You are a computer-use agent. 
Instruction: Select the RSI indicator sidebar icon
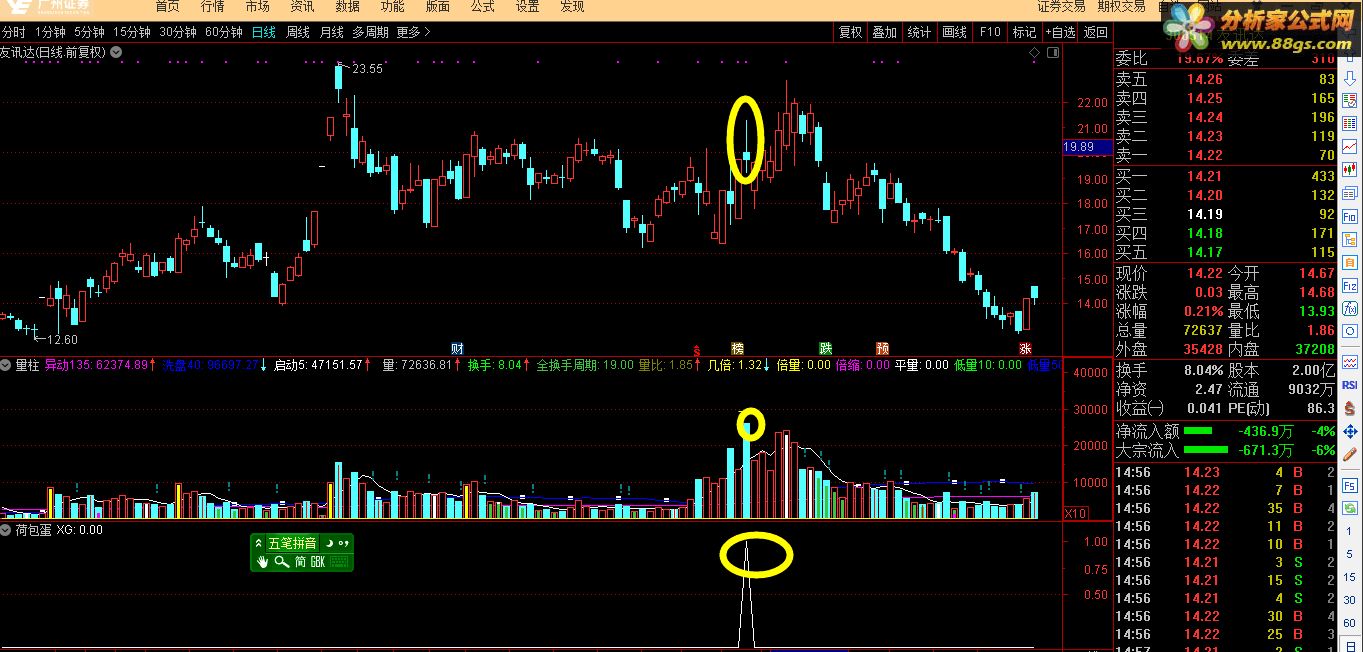[x=1349, y=385]
